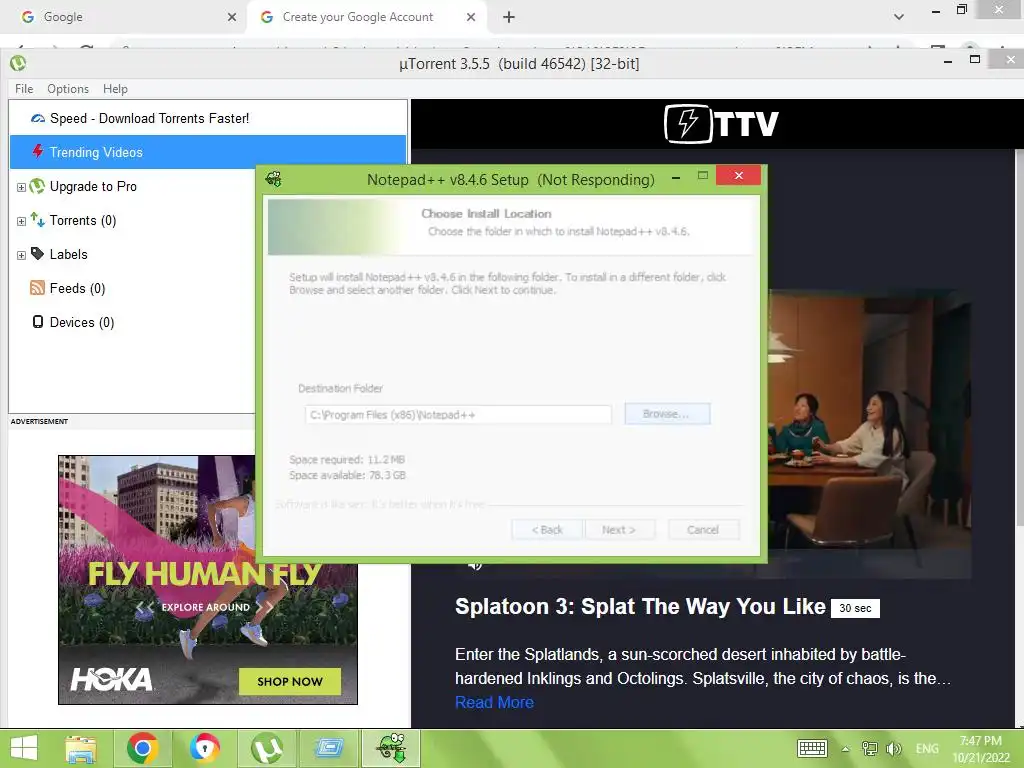Open the Notepad++ installer taskbar icon
The image size is (1024, 768).
click(391, 749)
